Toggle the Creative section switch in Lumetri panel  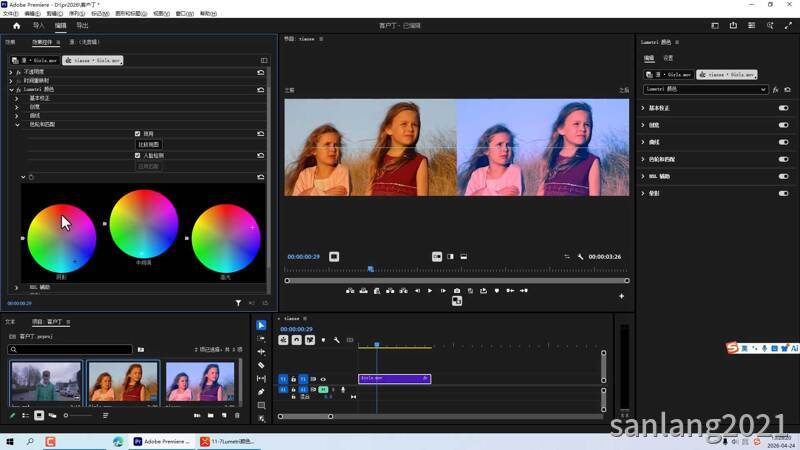(x=783, y=125)
